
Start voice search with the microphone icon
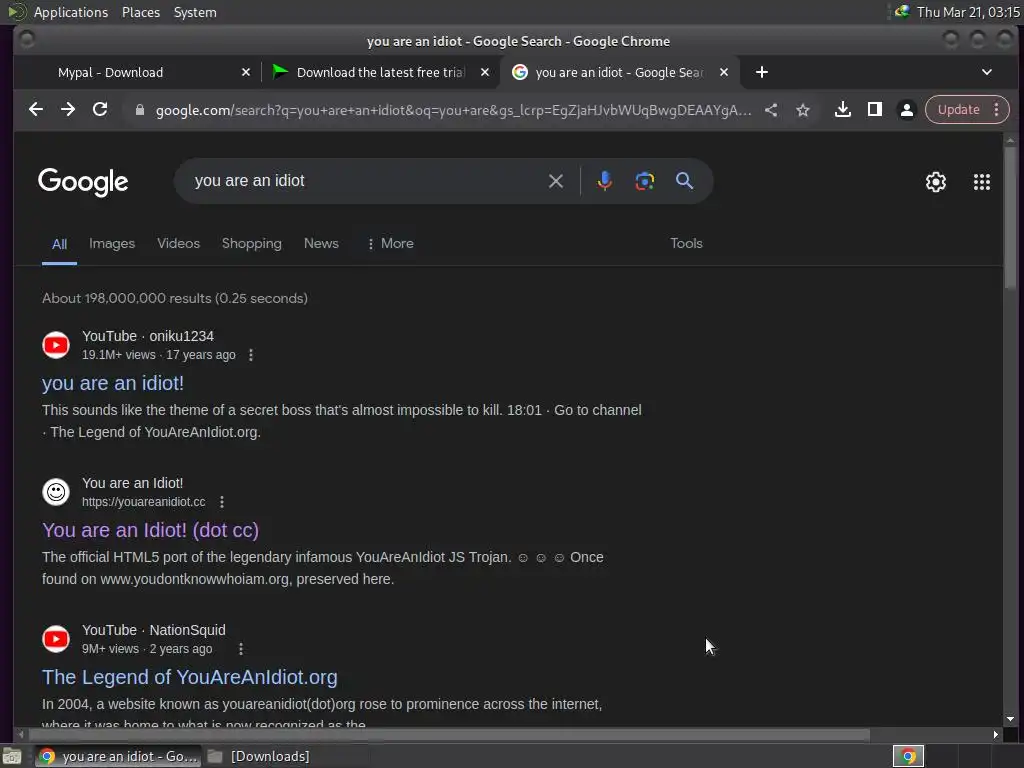(x=605, y=181)
